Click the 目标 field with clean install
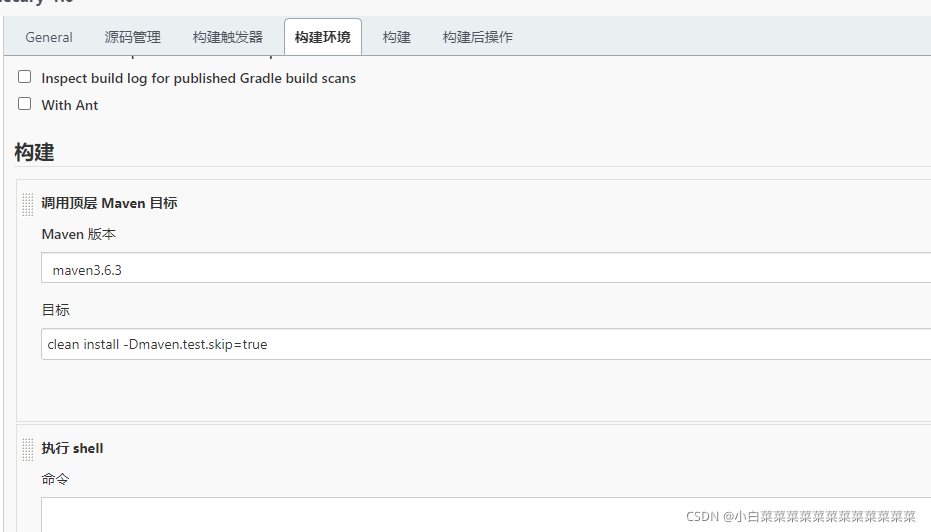This screenshot has width=931, height=532. click(486, 344)
